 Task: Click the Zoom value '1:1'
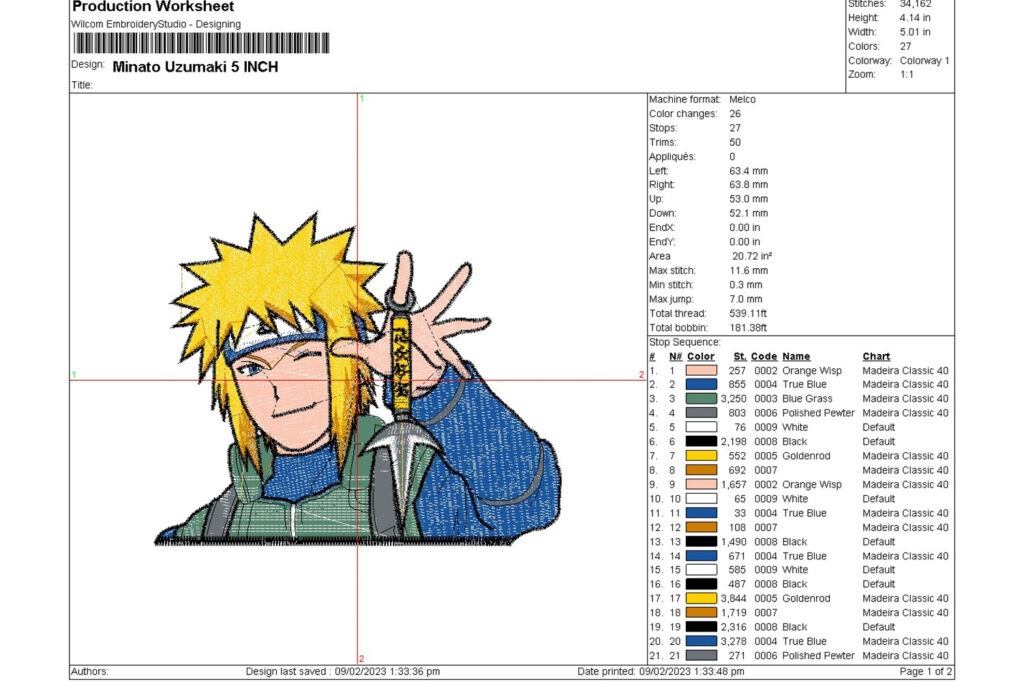point(906,74)
